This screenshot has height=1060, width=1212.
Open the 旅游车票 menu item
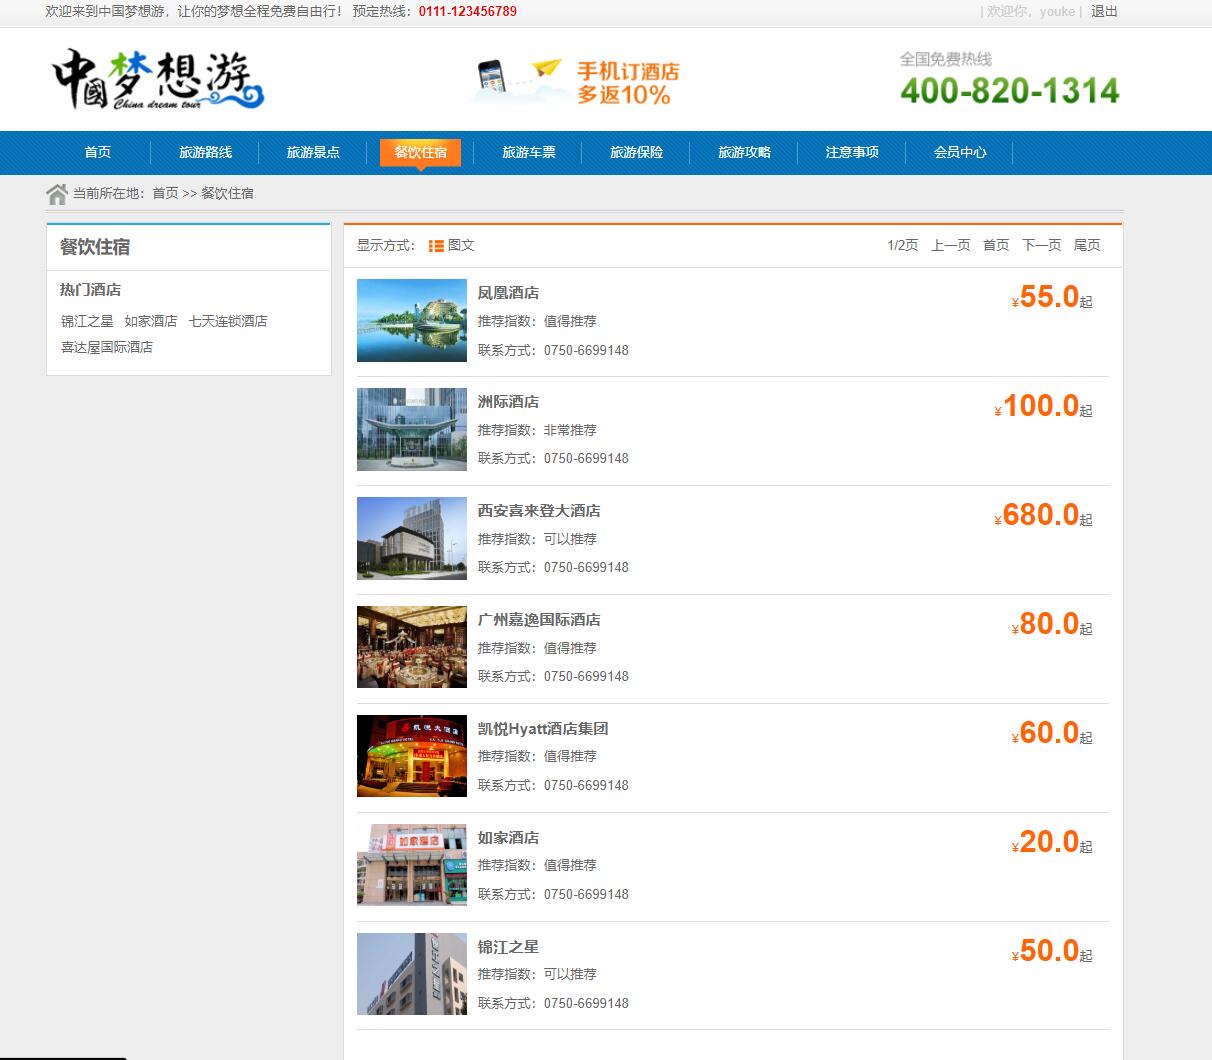[x=528, y=152]
